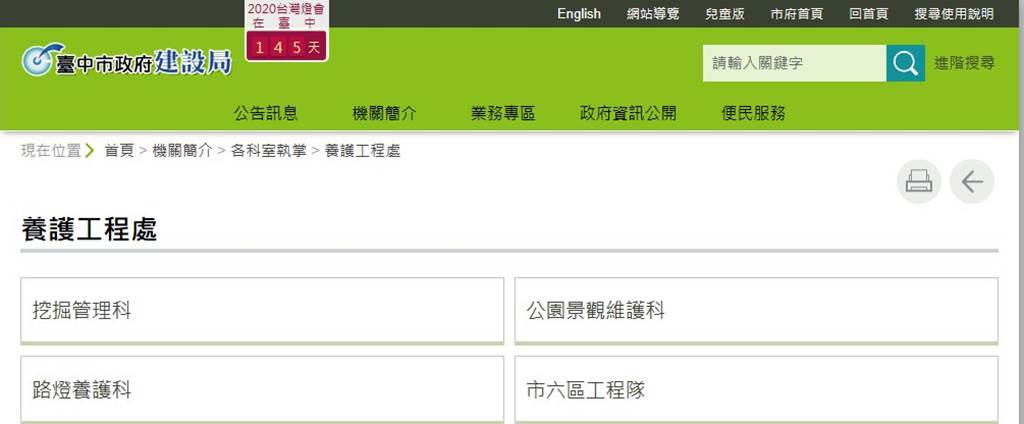
Task: Click the printer icon to print page
Action: (x=918, y=181)
